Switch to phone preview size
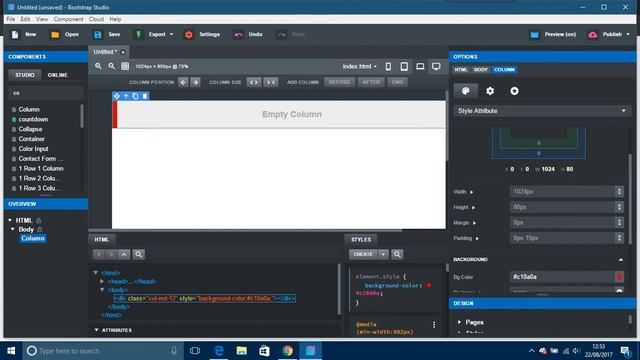This screenshot has width=640, height=360. click(x=388, y=66)
